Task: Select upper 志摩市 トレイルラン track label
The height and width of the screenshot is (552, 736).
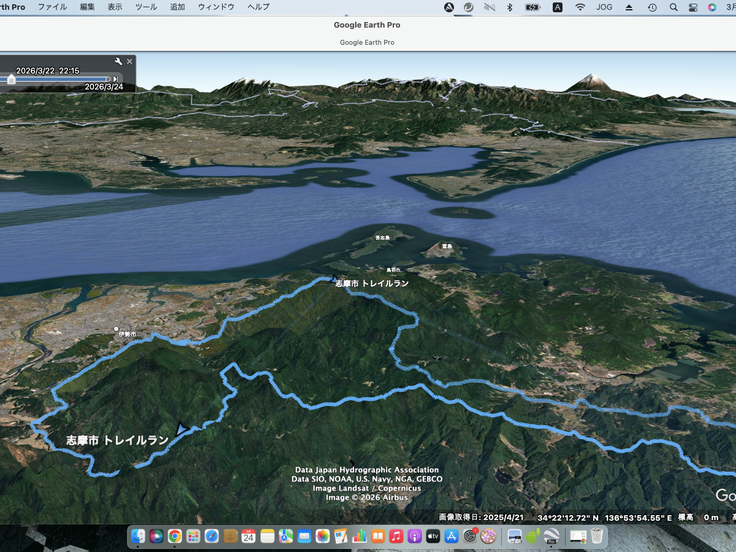Action: pos(371,284)
